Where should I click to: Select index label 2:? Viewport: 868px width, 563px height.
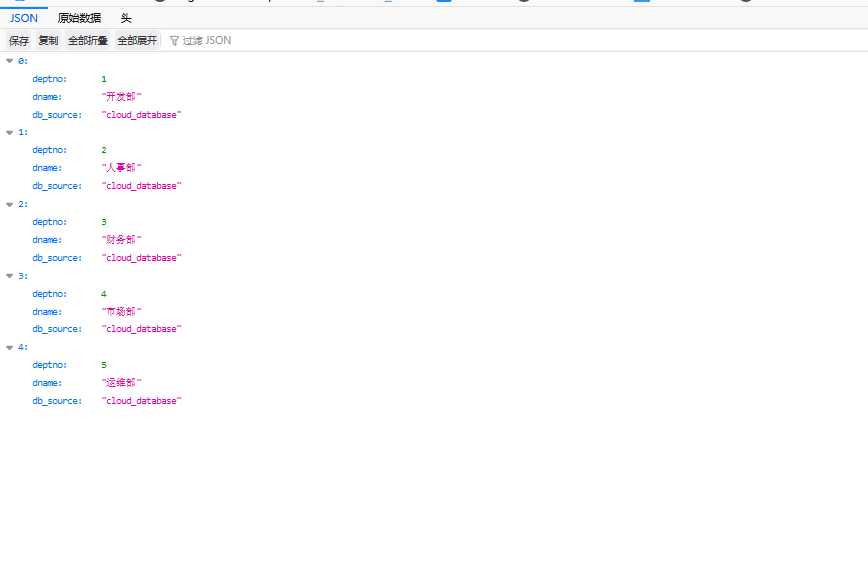click(23, 204)
